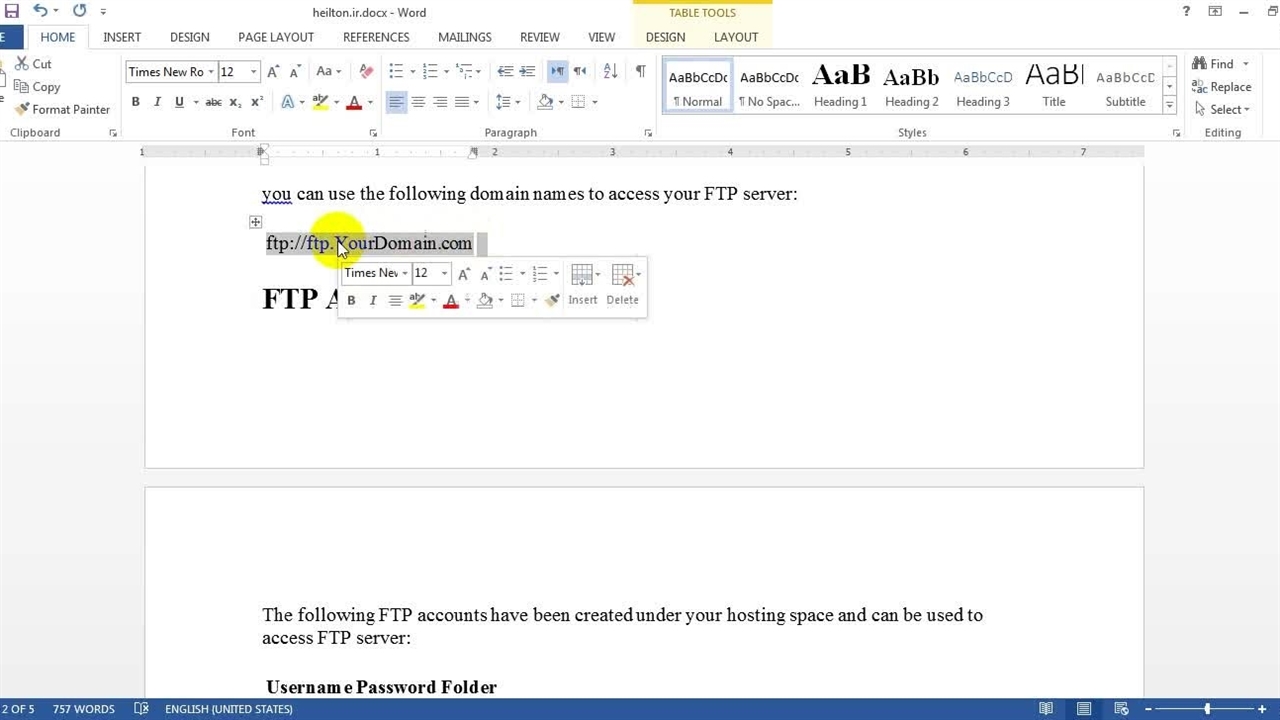Click the table move handle icon
The width and height of the screenshot is (1280, 720).
point(256,222)
